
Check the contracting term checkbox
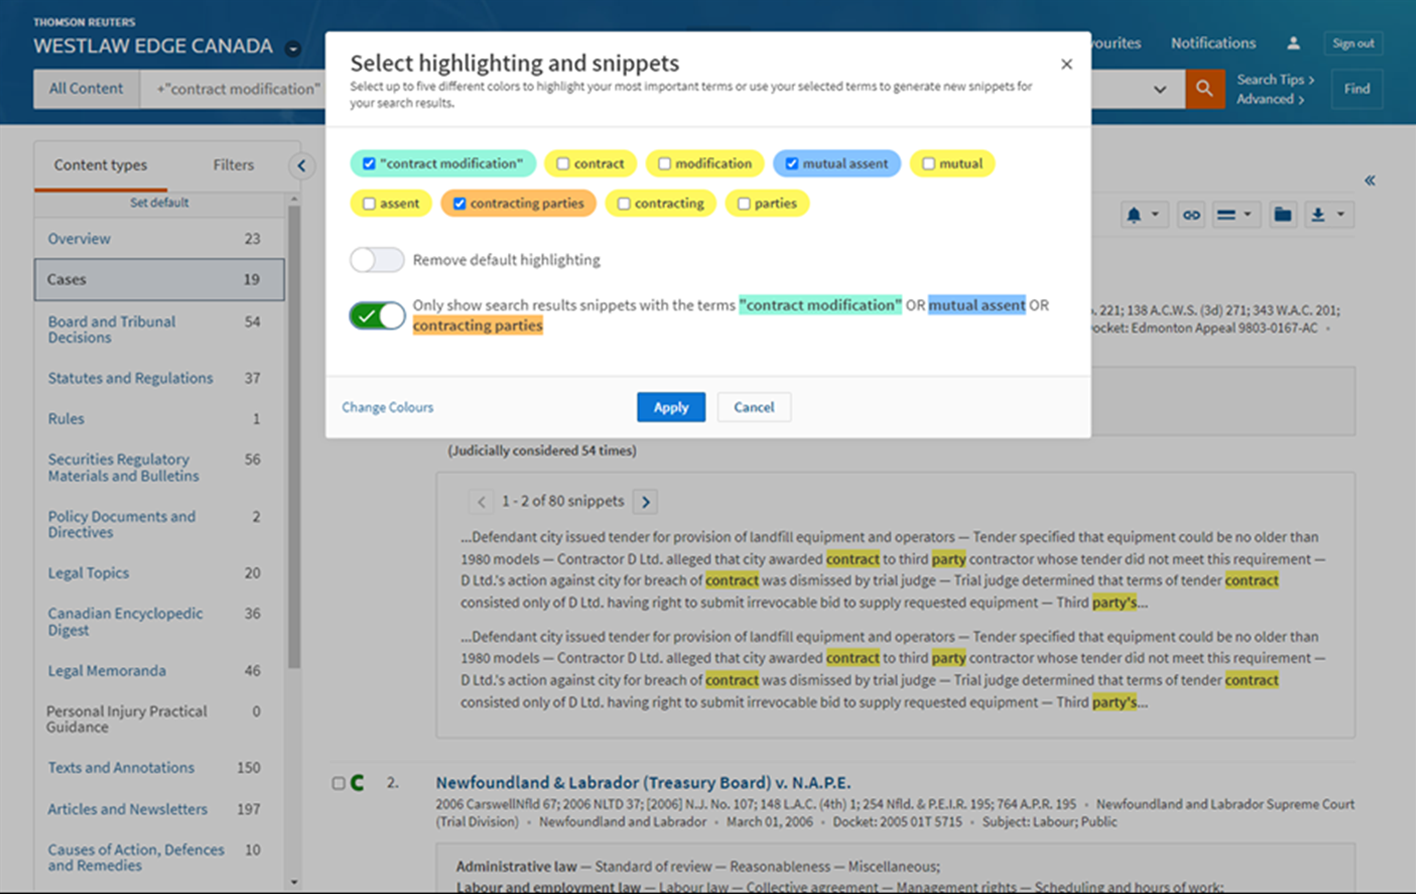[624, 204]
